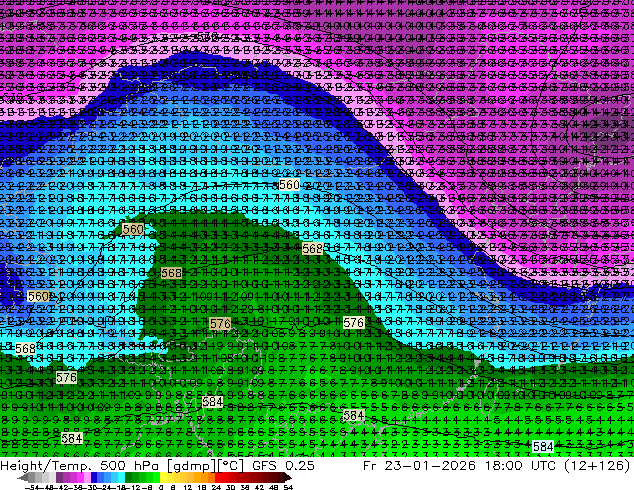
Task: Click the leftmost 560 contour label
Action: click(x=38, y=296)
